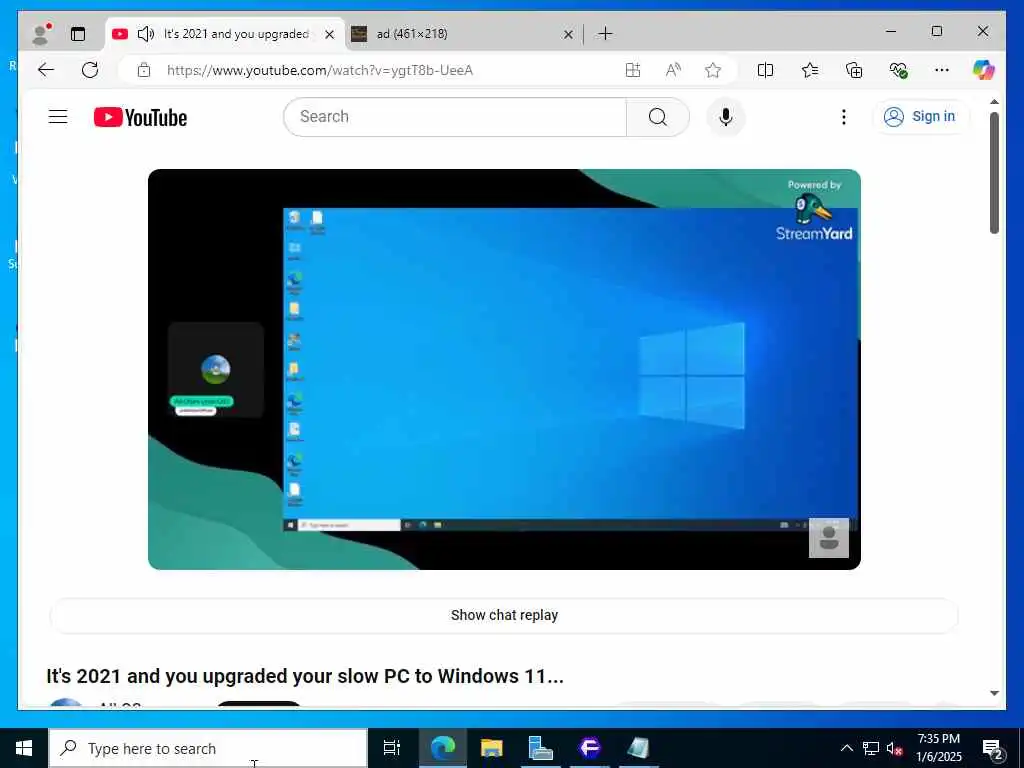The width and height of the screenshot is (1024, 768).
Task: Open network status tray icon
Action: pyautogui.click(x=871, y=748)
